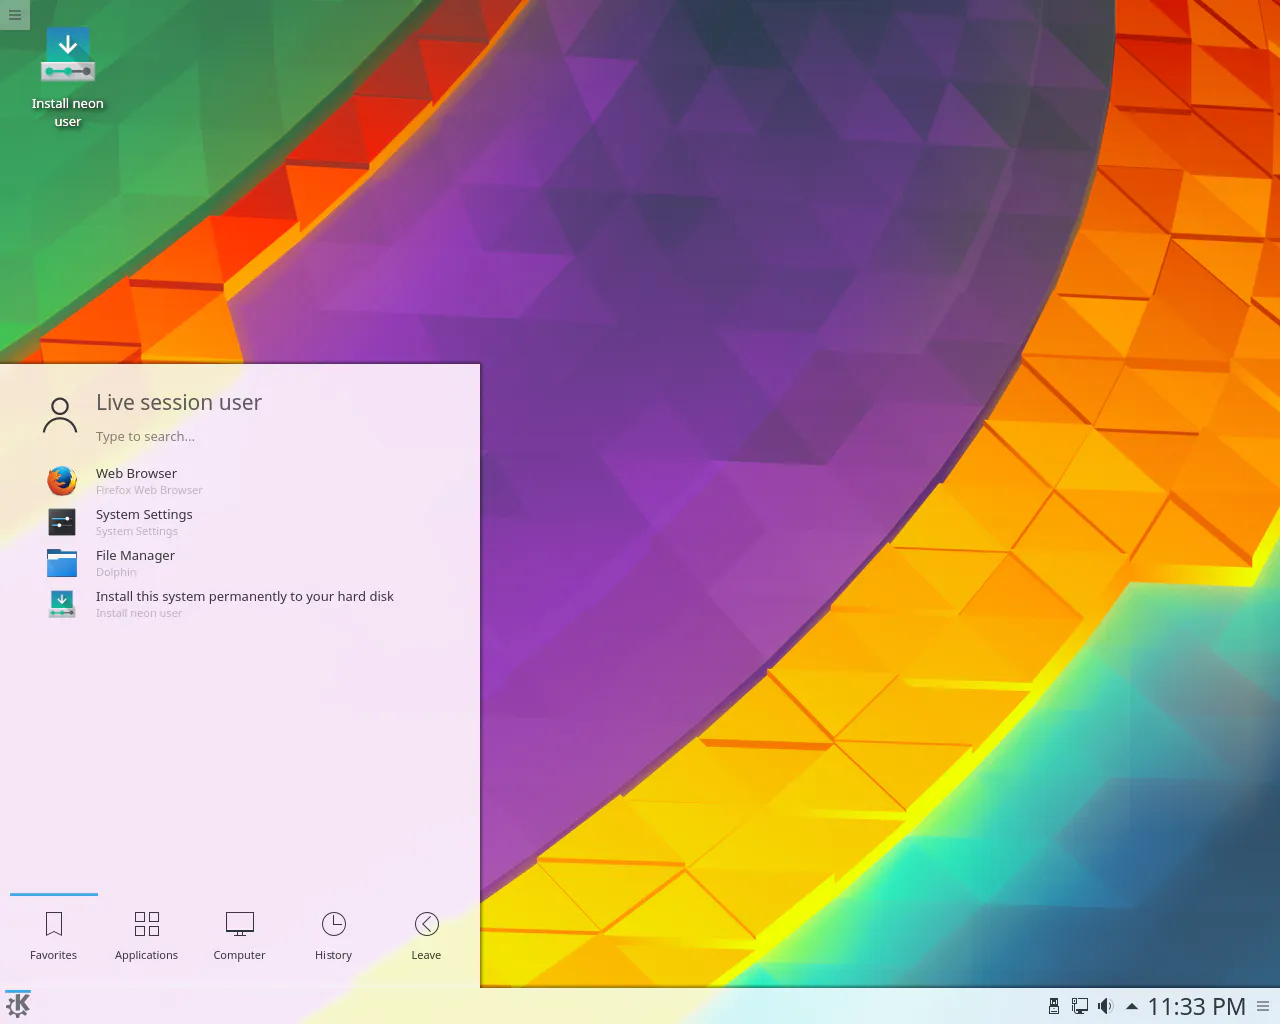Open the panel settings hamburger icon
Screen dimensions: 1280x1024
(1263, 1006)
